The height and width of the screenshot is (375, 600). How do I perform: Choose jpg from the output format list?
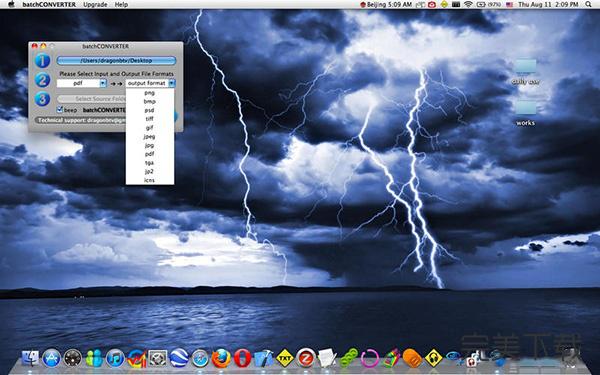[x=150, y=145]
